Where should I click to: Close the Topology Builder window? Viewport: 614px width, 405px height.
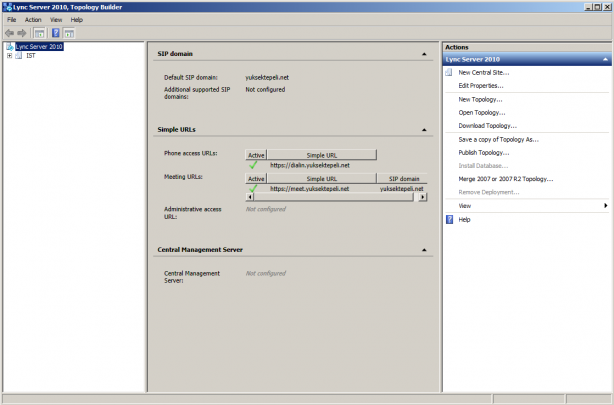607,7
